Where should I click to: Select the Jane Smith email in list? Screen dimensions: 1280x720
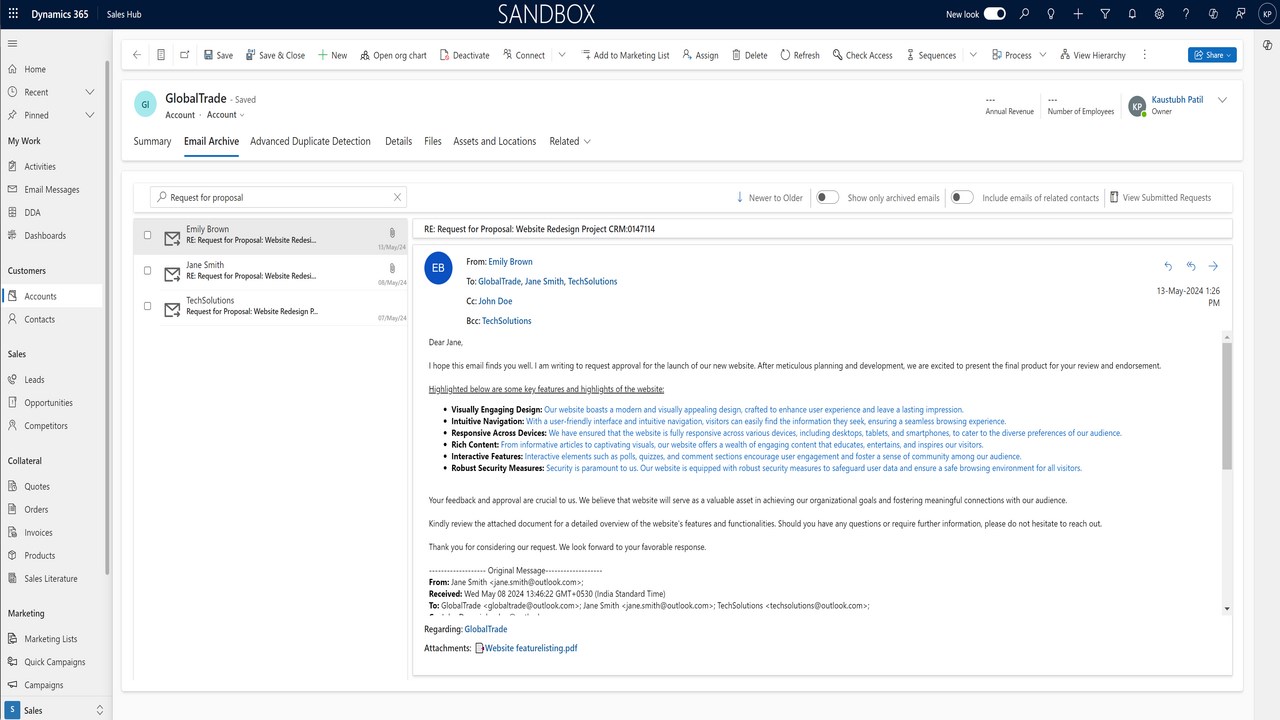click(270, 271)
